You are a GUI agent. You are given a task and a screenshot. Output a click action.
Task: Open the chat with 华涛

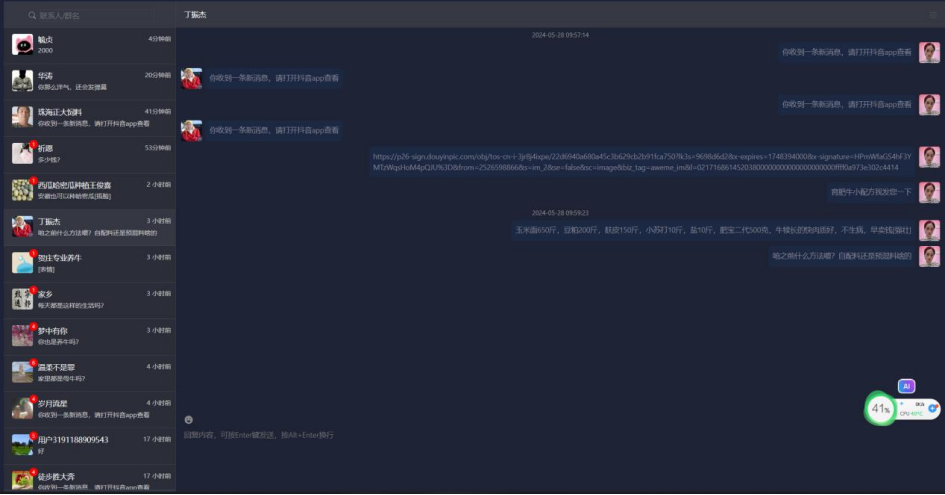tap(88, 80)
